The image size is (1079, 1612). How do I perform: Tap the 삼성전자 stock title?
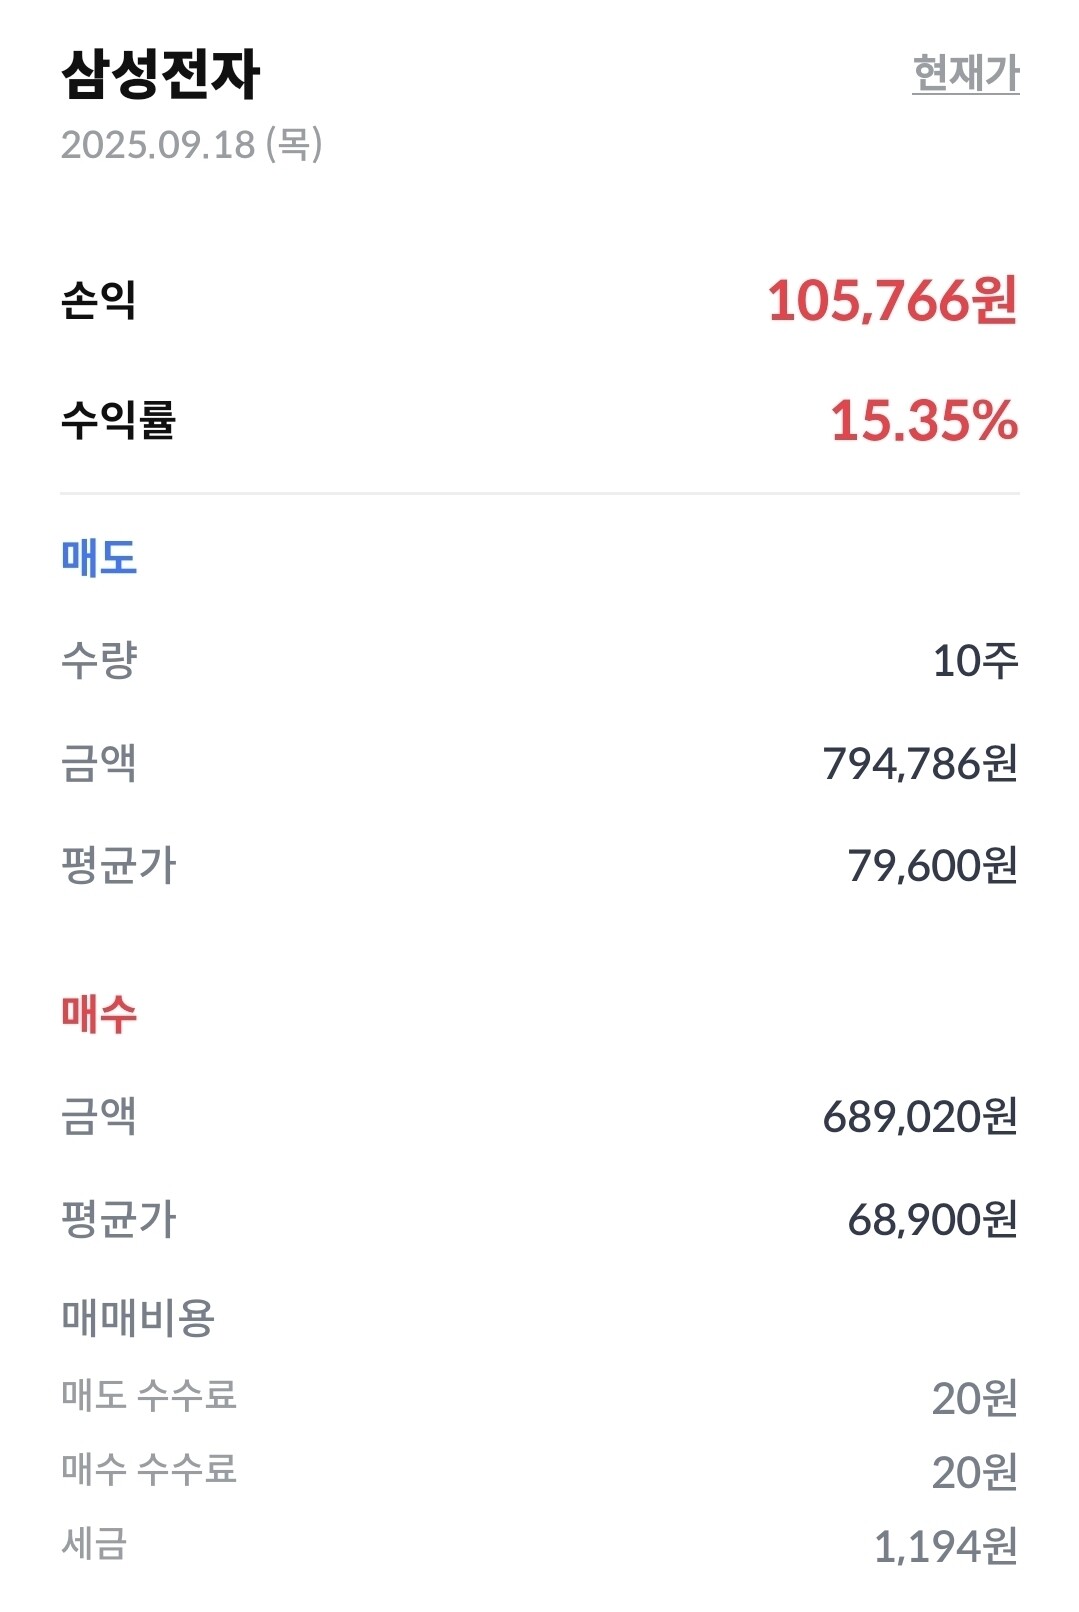161,74
